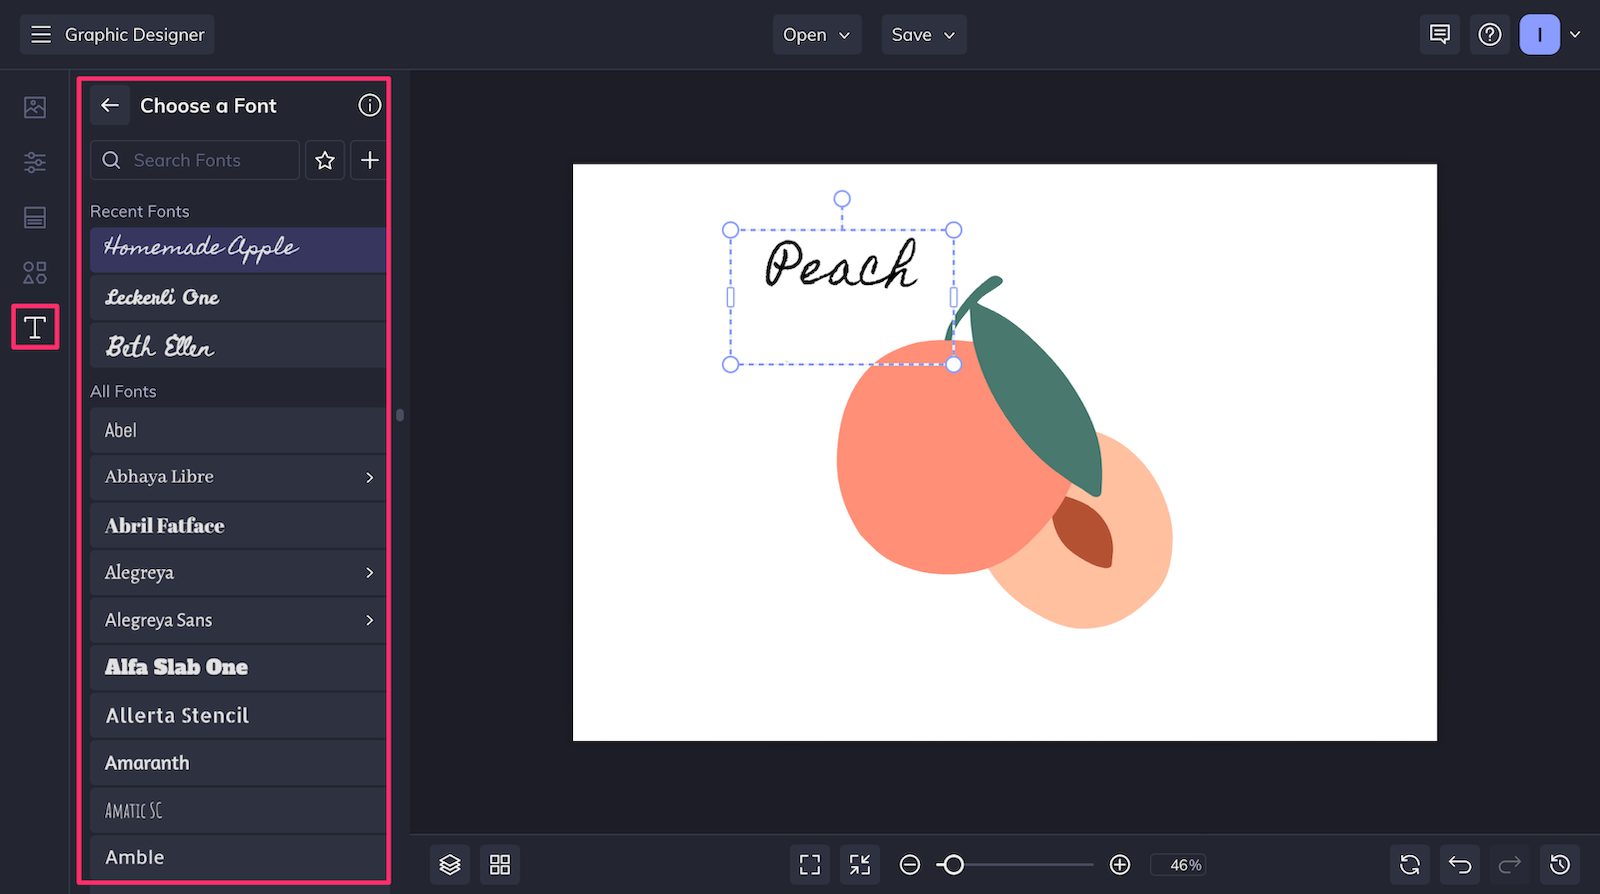Open the Graphics elements sidebar icon
Image resolution: width=1600 pixels, height=894 pixels.
point(35,272)
